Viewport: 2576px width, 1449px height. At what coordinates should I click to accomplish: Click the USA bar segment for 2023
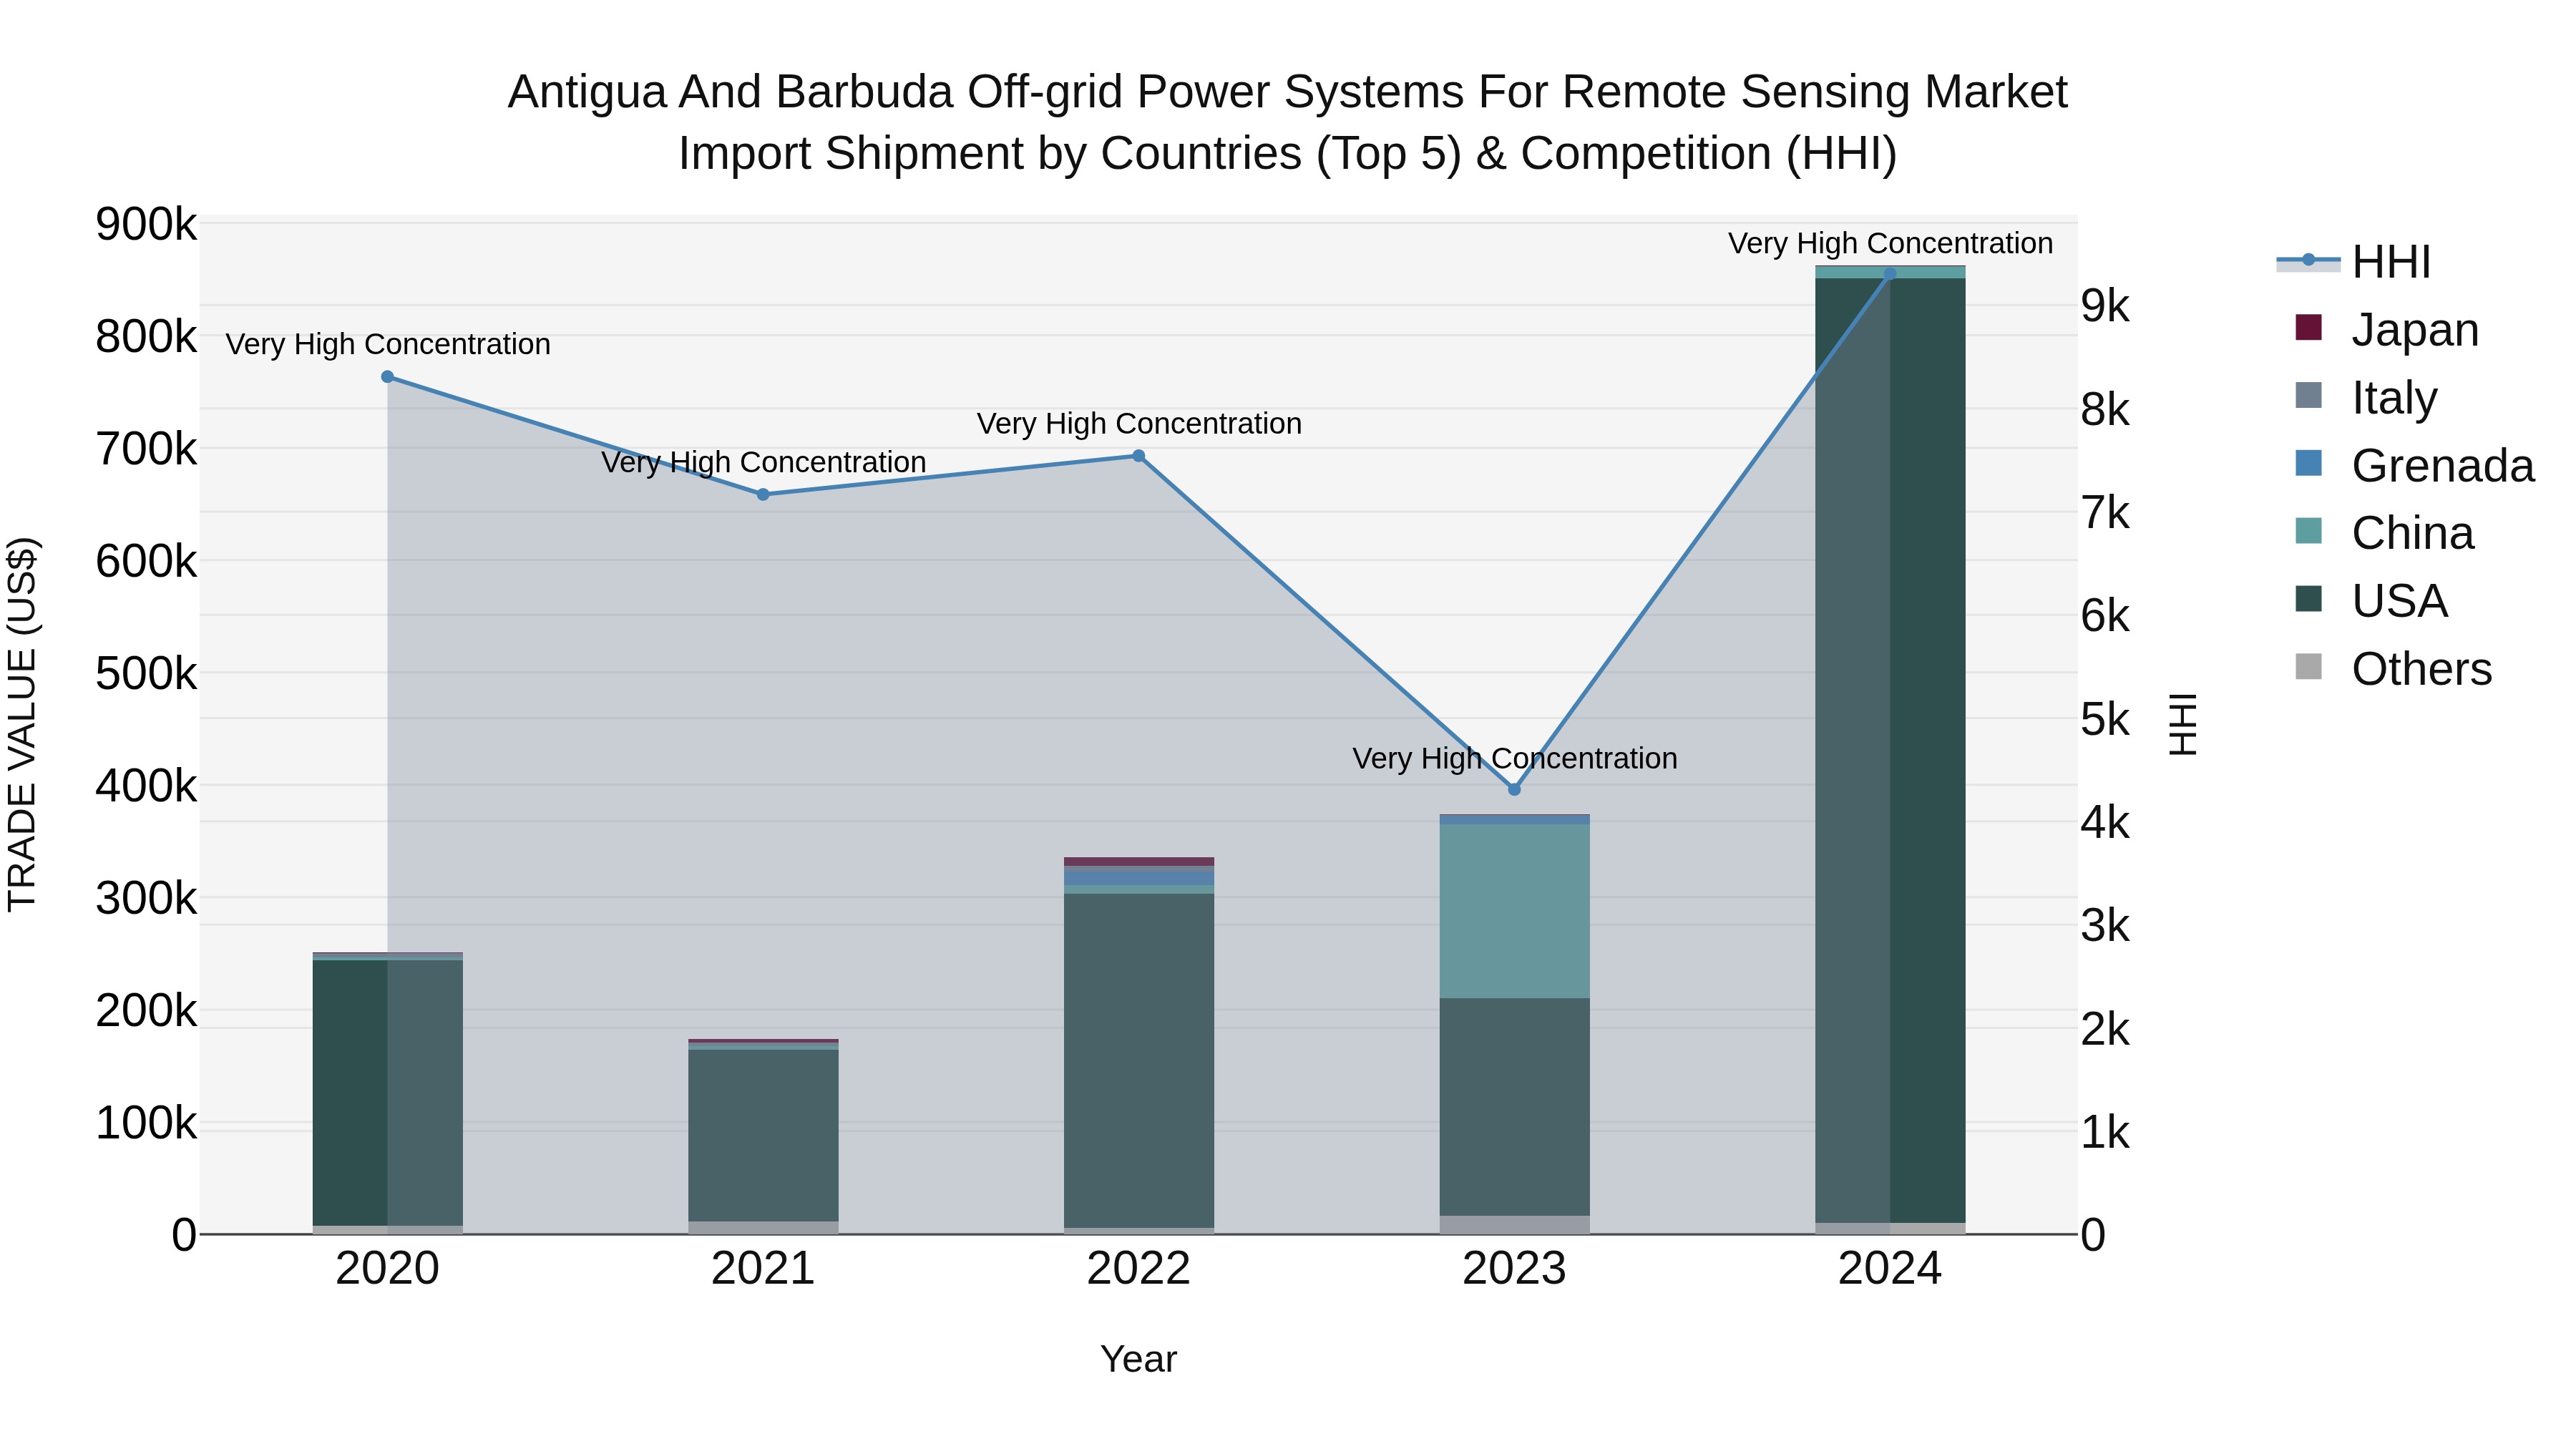tap(1514, 1107)
